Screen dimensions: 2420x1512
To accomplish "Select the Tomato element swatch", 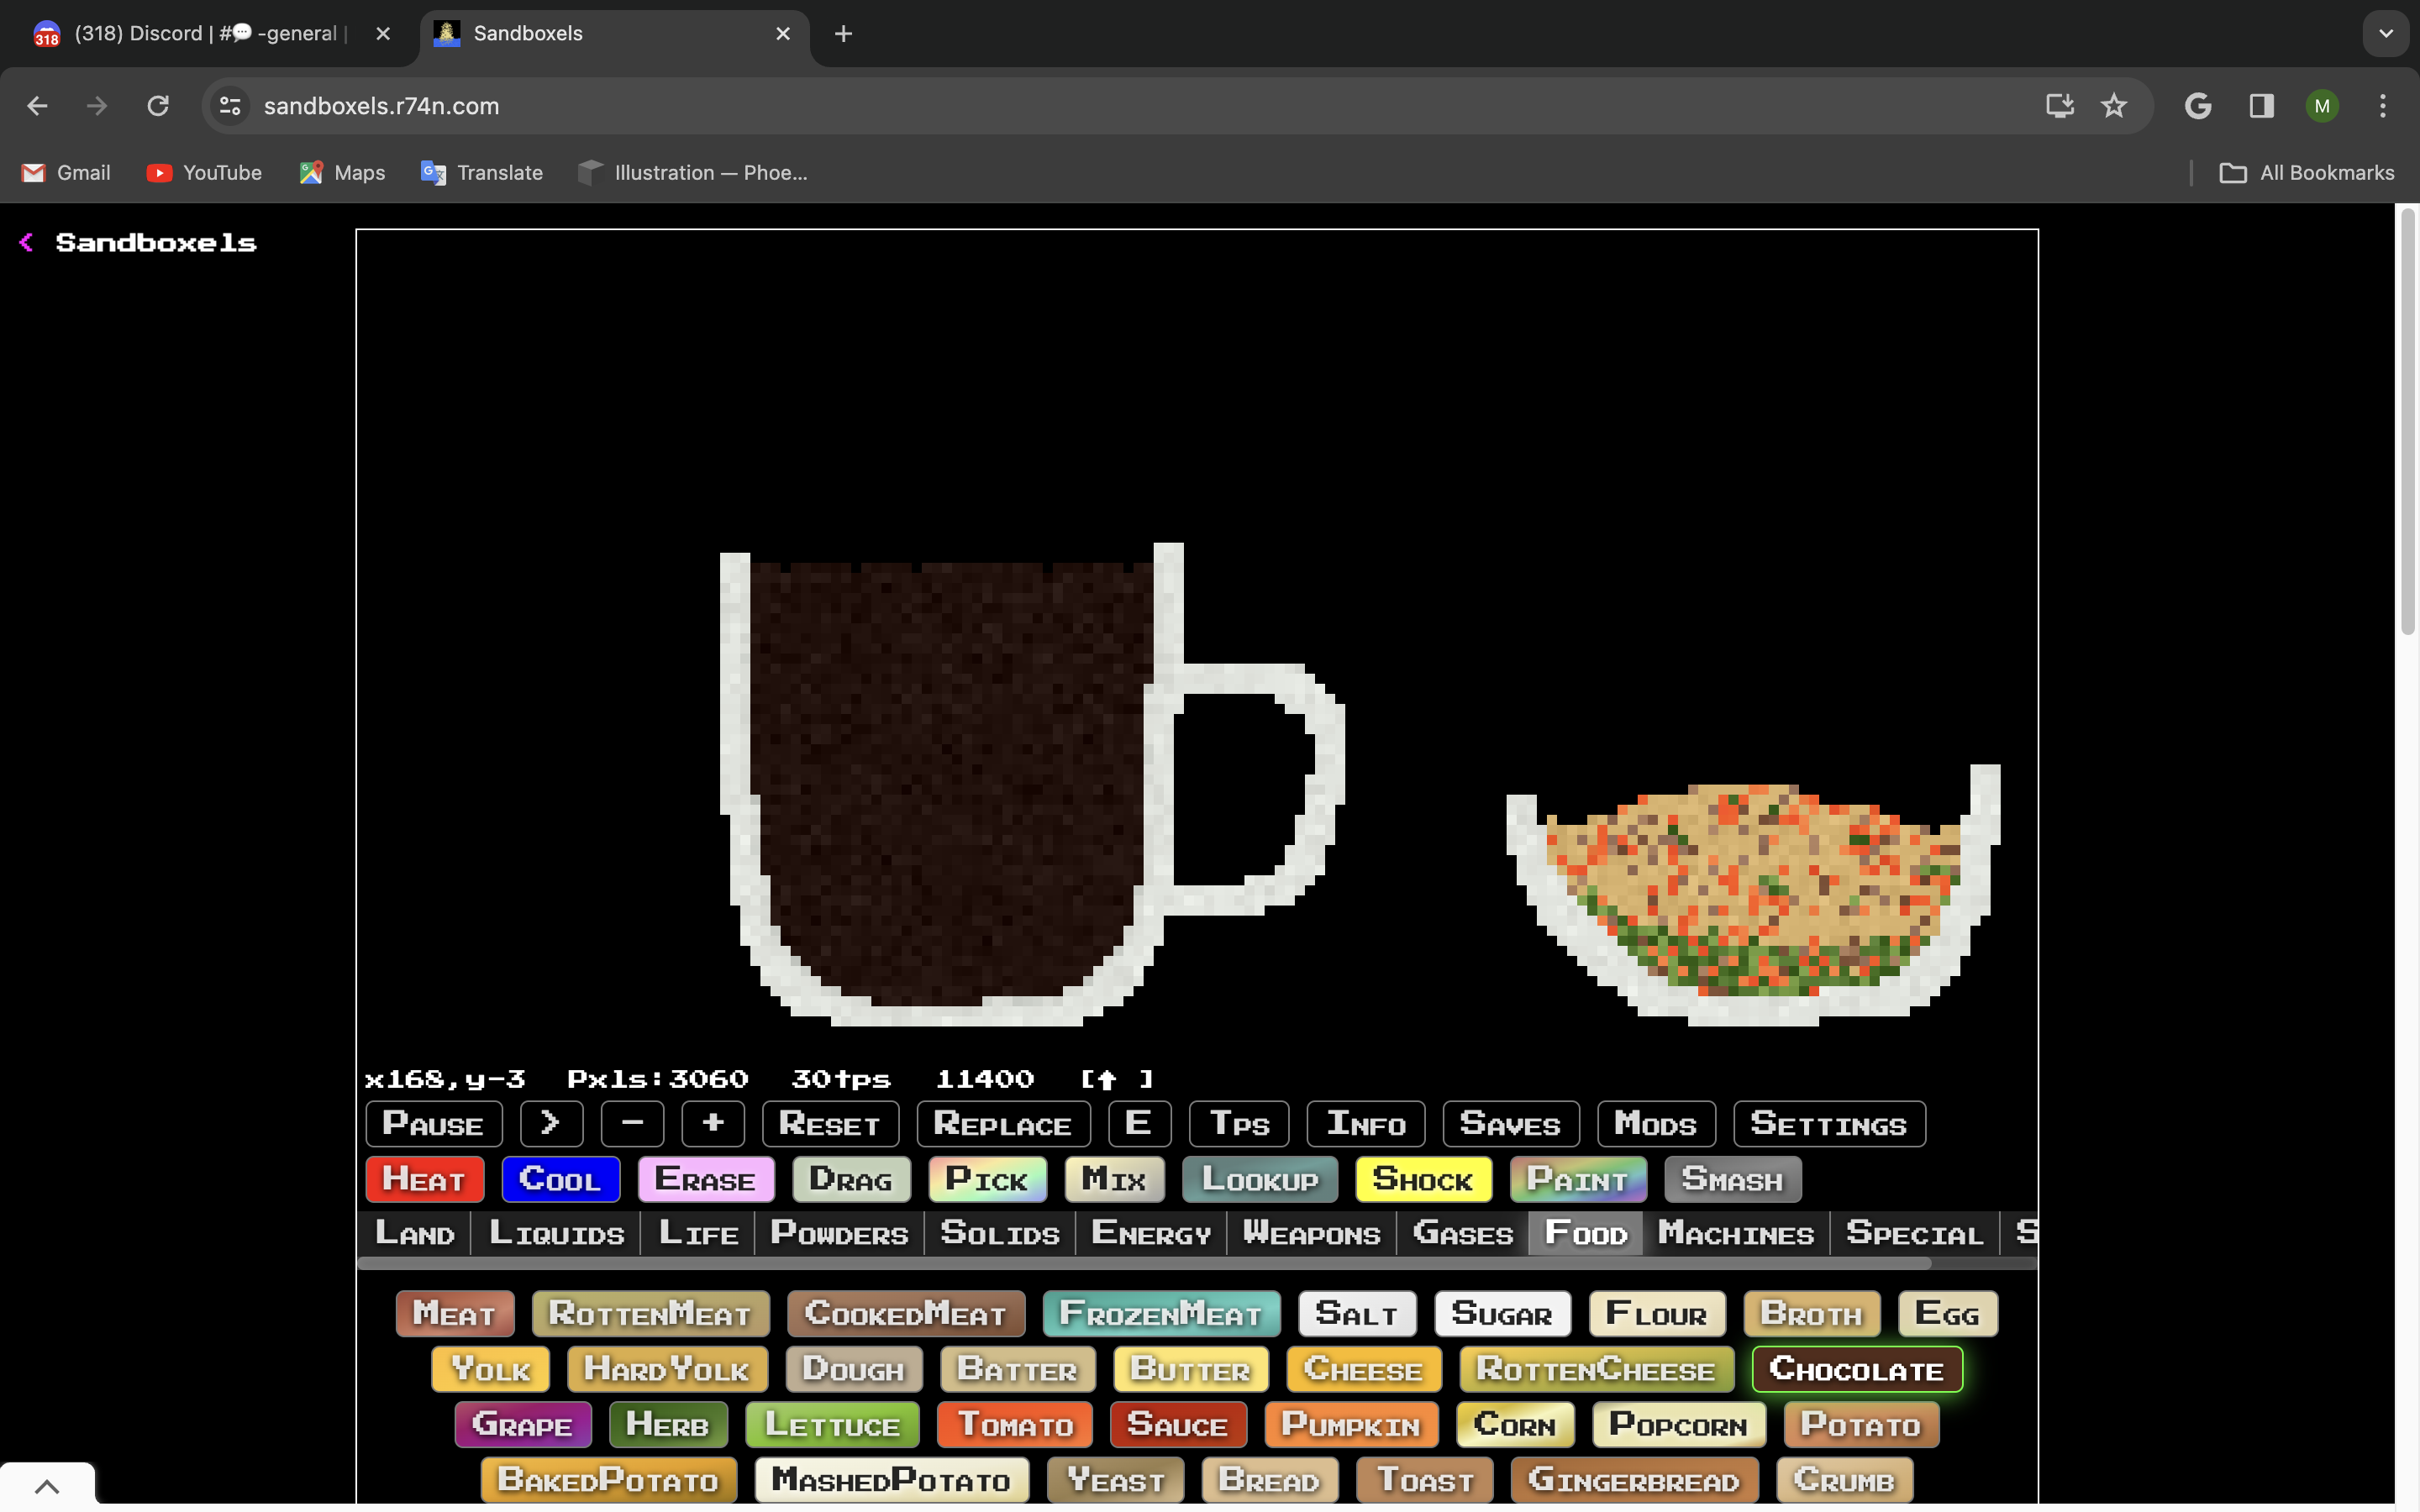I will pyautogui.click(x=1014, y=1424).
